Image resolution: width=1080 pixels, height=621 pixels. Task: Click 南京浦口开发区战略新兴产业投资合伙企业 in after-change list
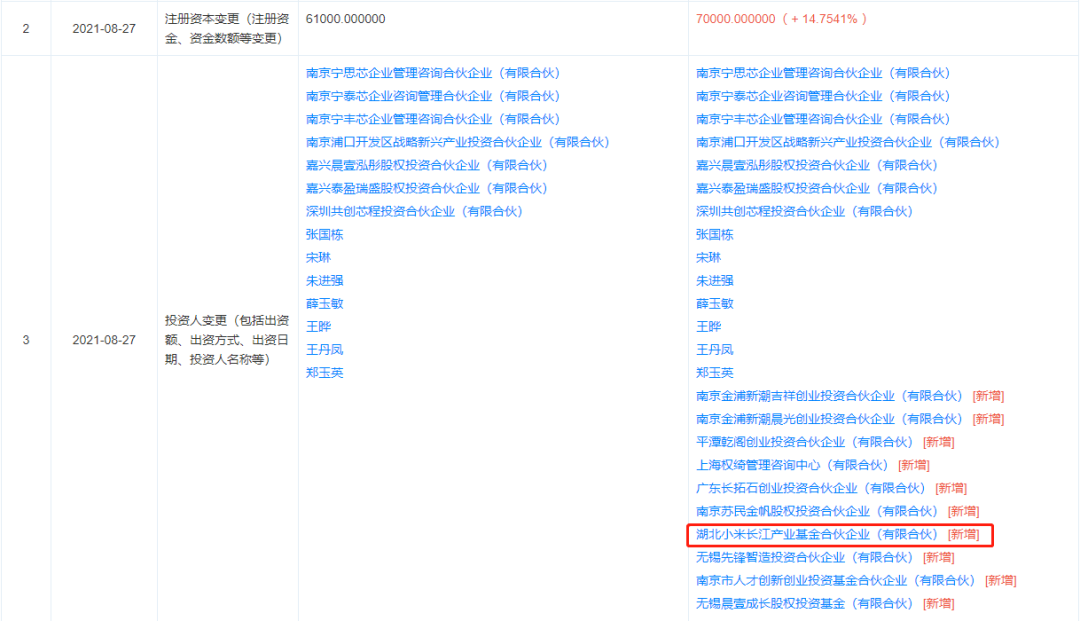(848, 142)
